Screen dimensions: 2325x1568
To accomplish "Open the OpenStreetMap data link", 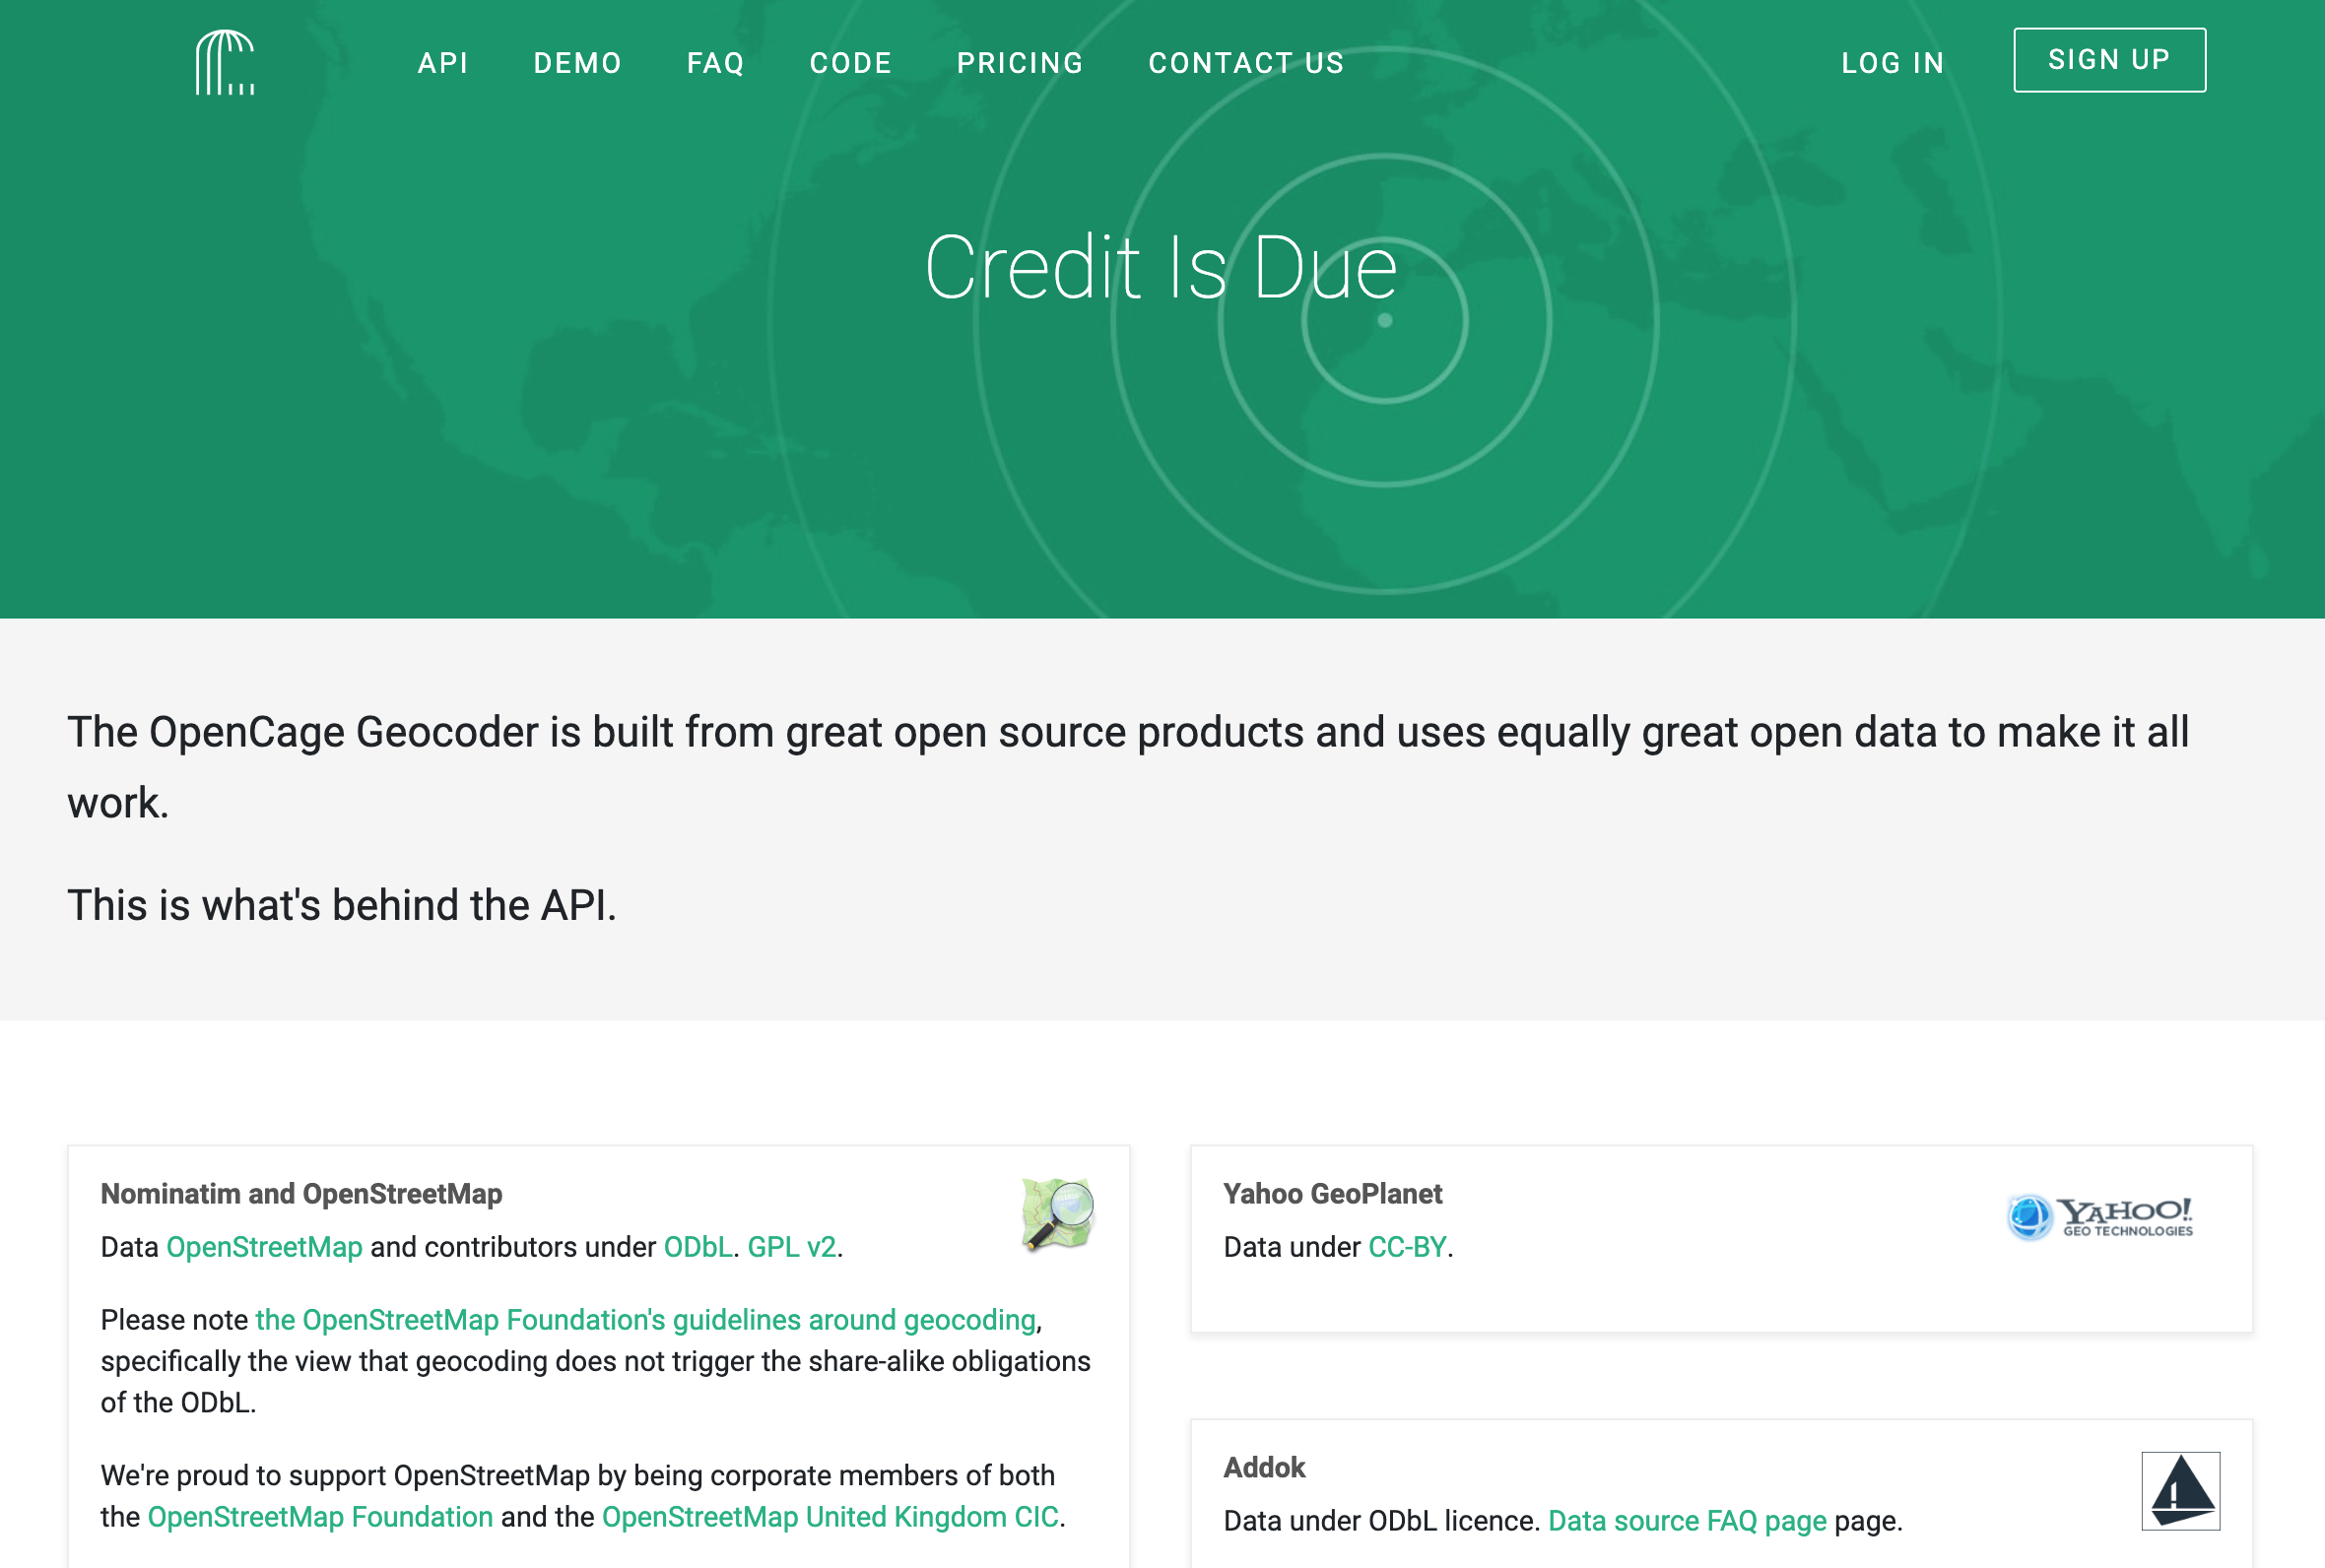I will tap(264, 1247).
